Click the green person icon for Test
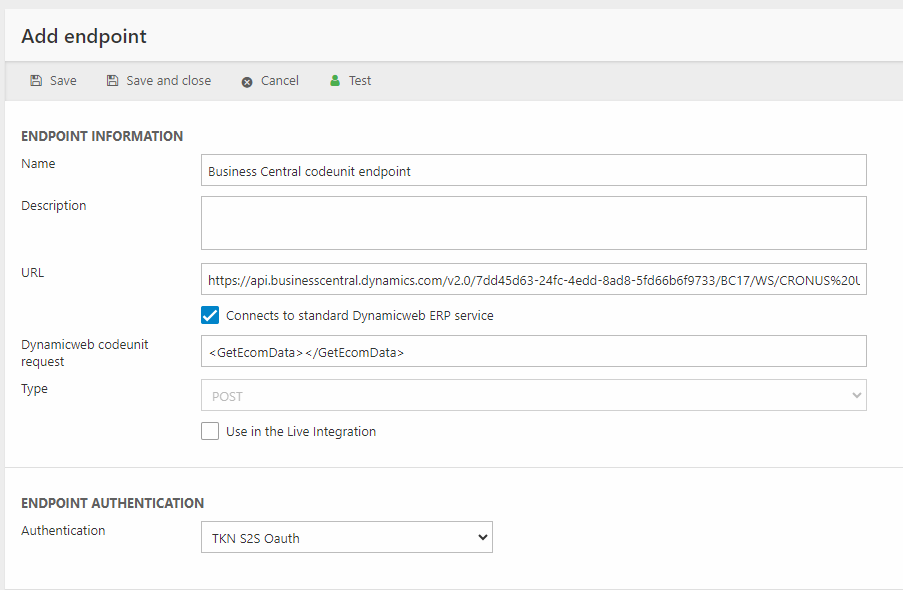This screenshot has height=590, width=903. 335,81
